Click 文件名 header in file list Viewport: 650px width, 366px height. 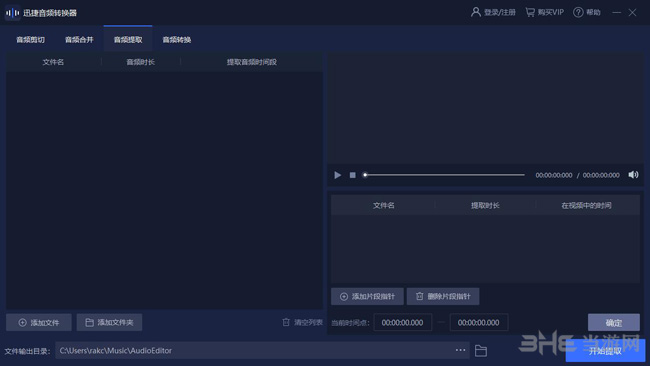[53, 62]
